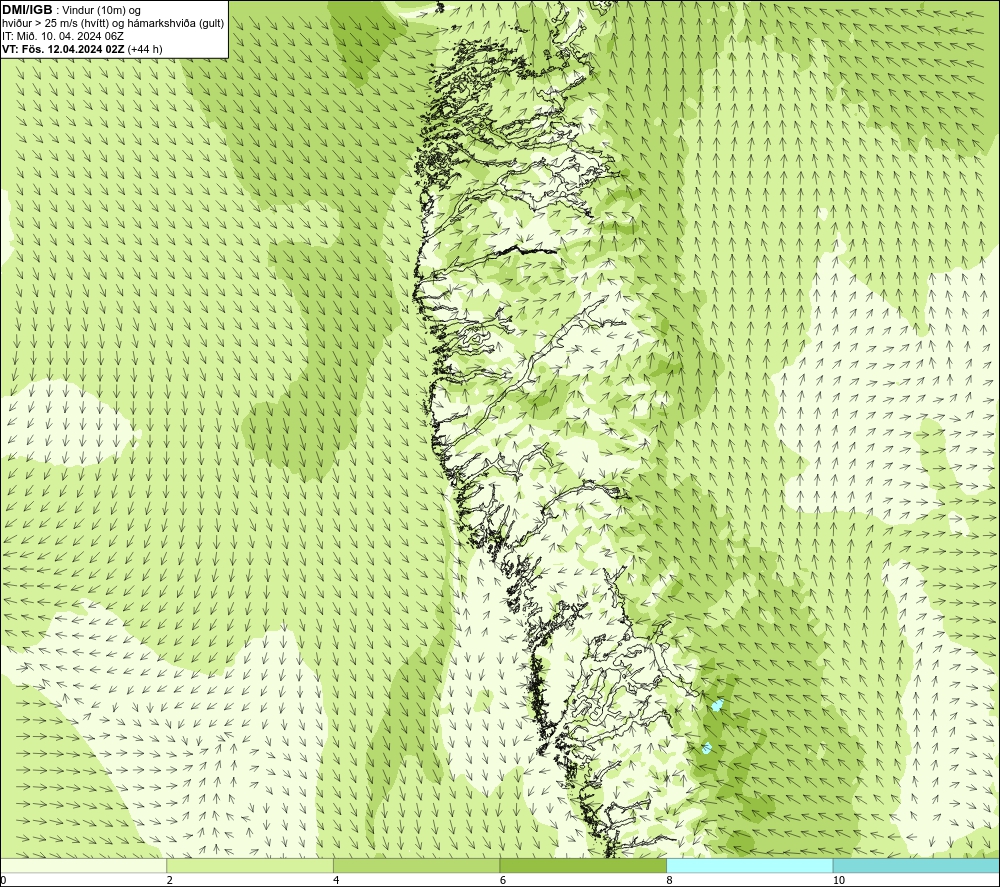Select the 6–8 m/s dark green swatch

tap(583, 865)
